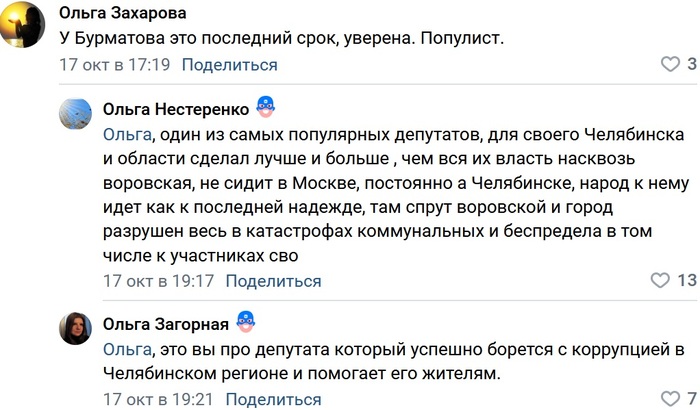
Task: Like Ольга Нестеренко's reply with the heart
Action: [659, 280]
